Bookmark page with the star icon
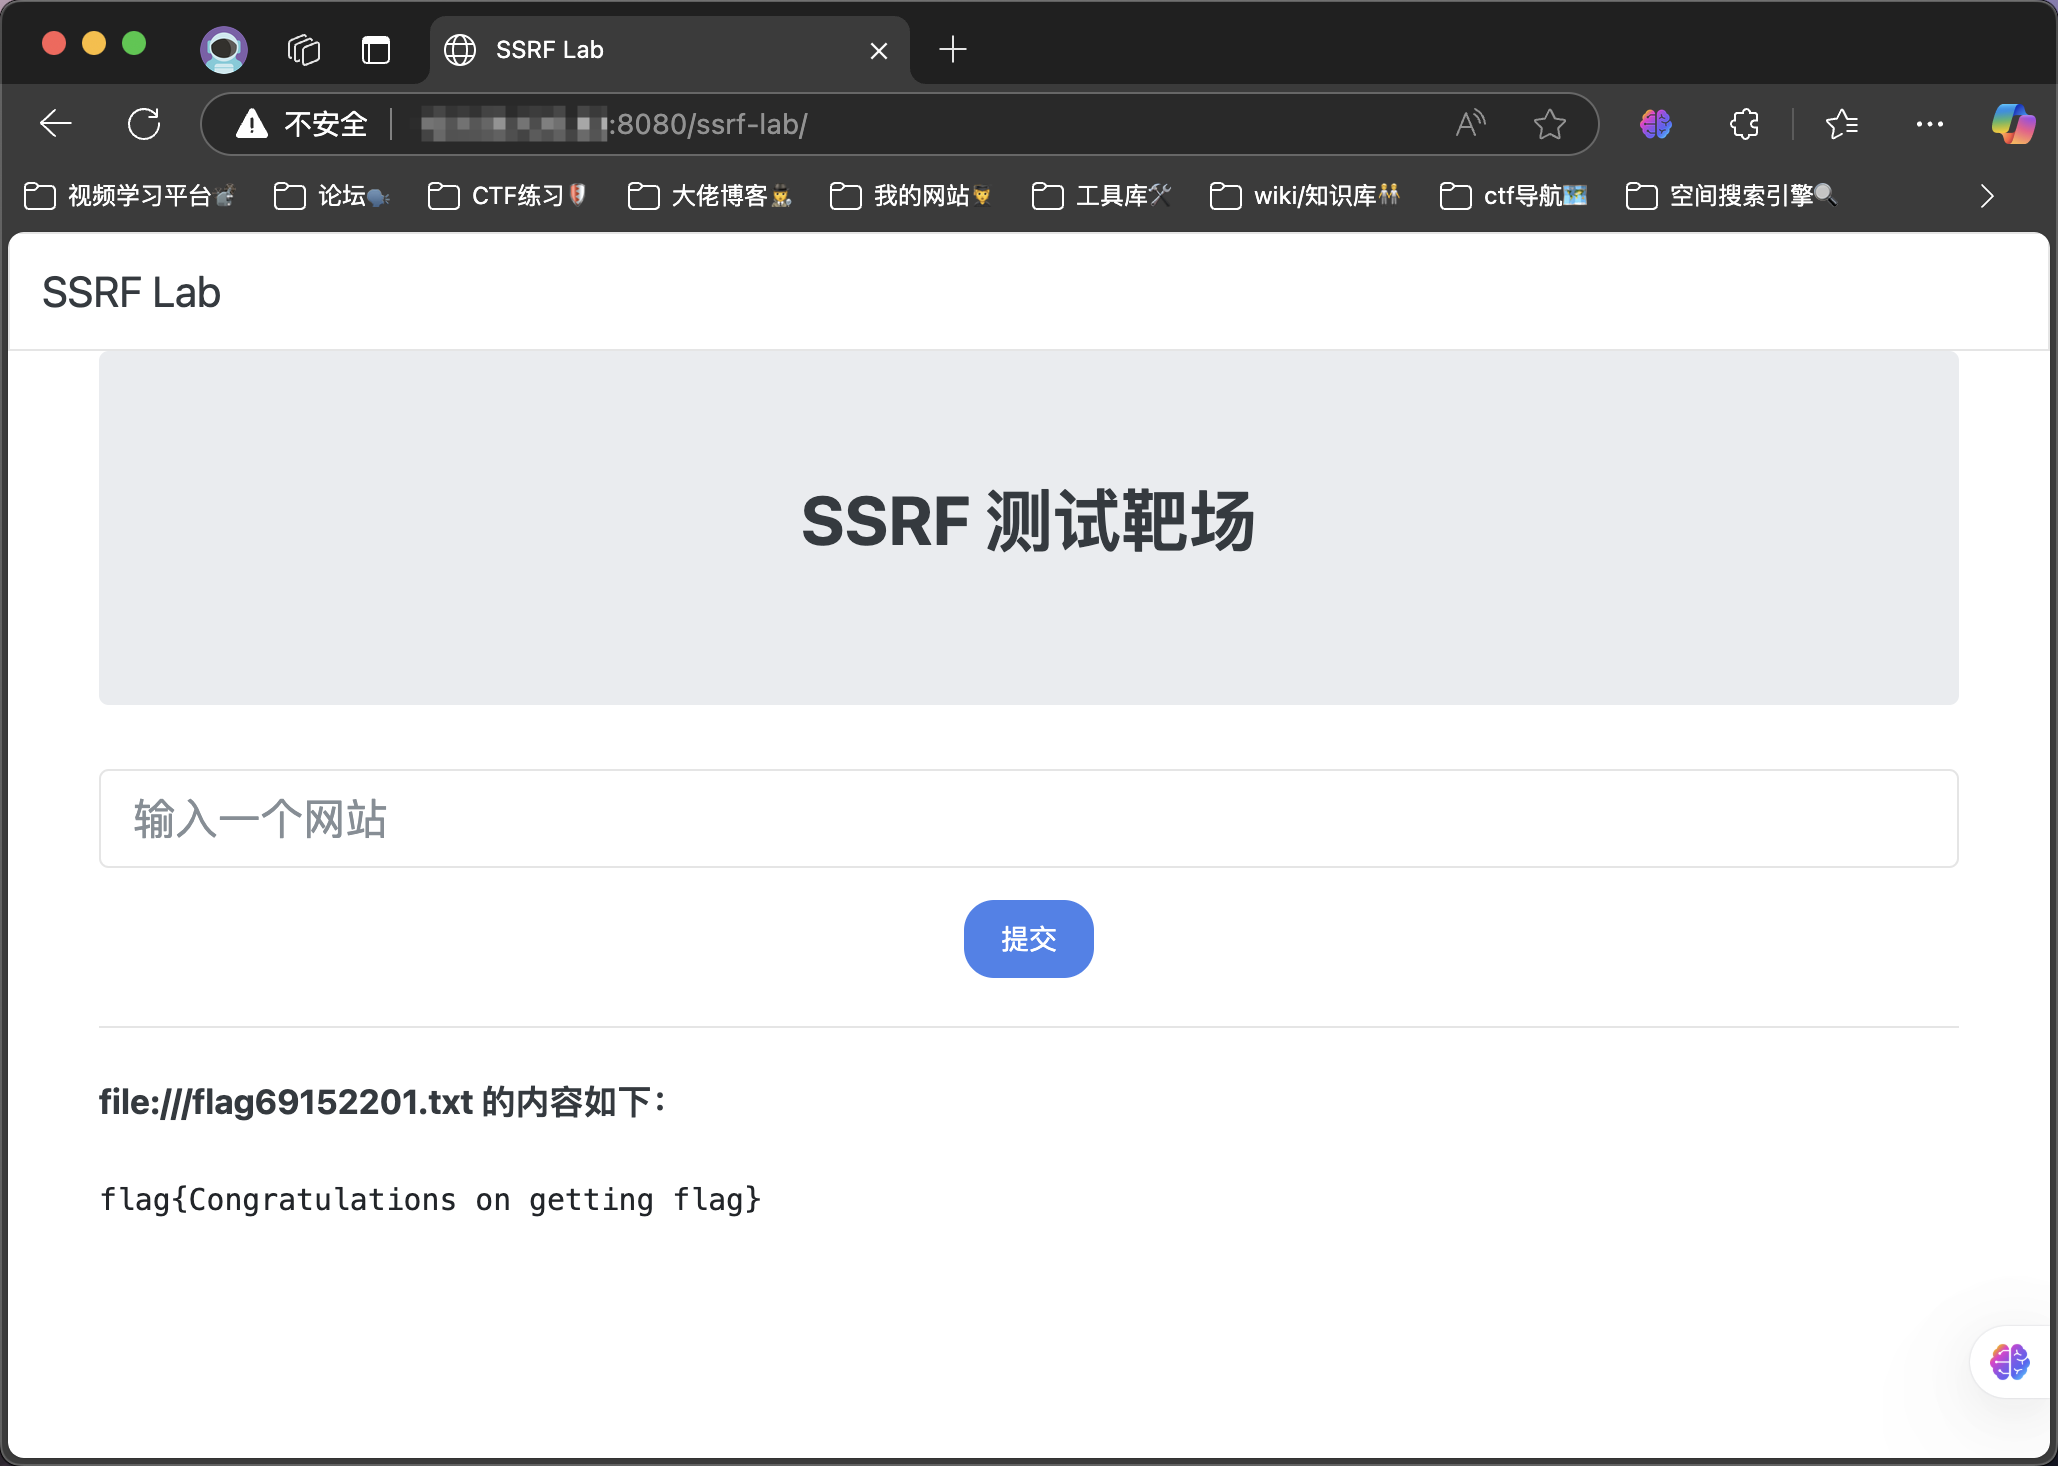Screen dimensions: 2058x1466 pyautogui.click(x=1549, y=124)
